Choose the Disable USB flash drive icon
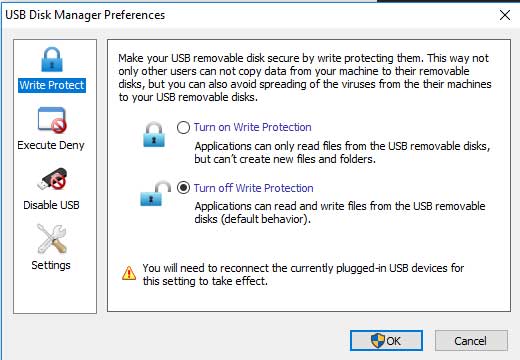Image resolution: width=520 pixels, height=360 pixels. [52, 179]
